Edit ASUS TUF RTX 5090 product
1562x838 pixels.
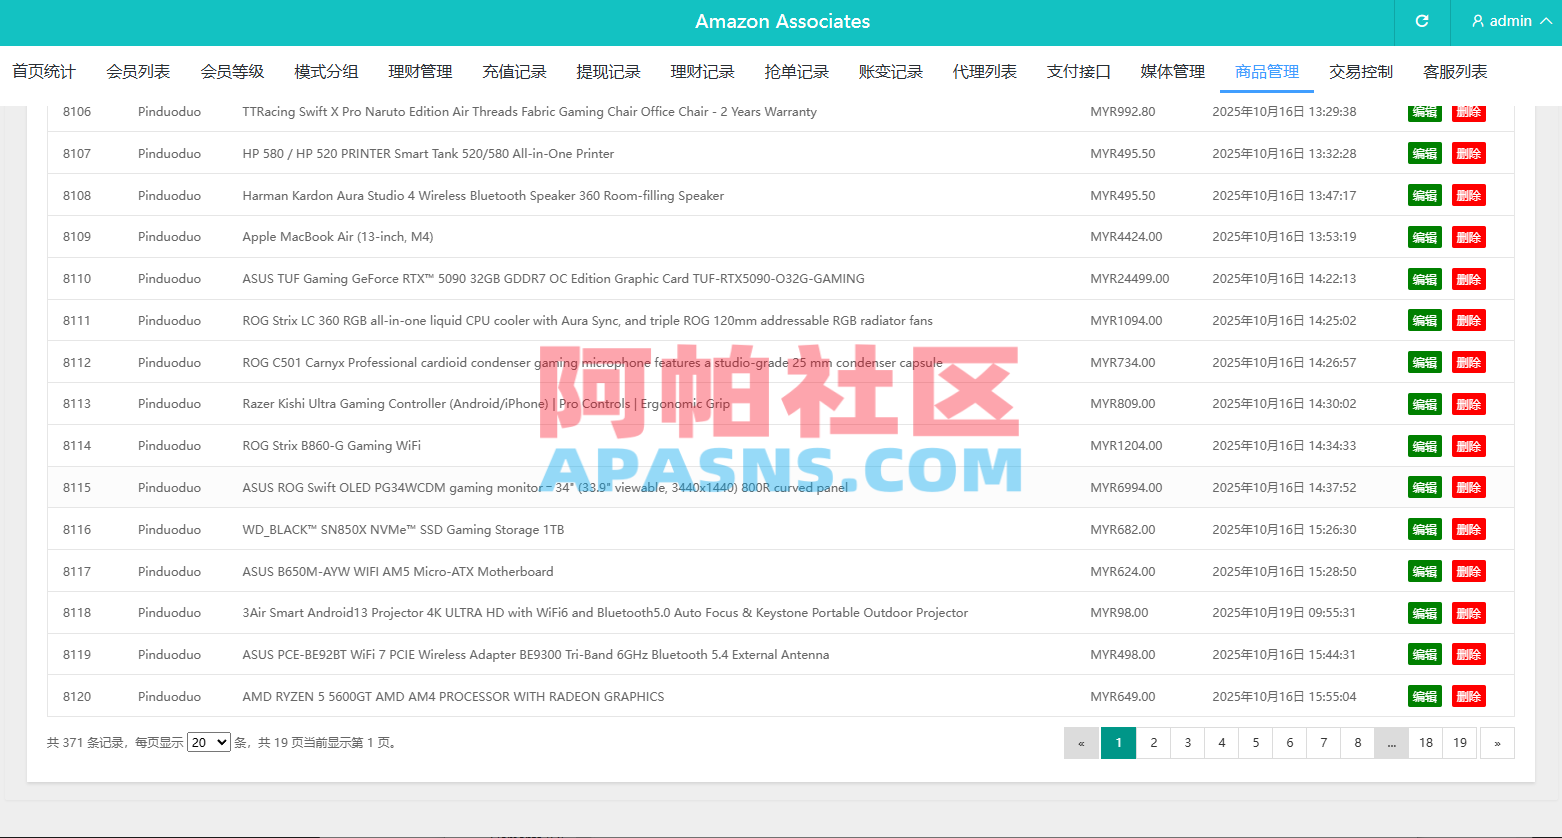pyautogui.click(x=1425, y=279)
